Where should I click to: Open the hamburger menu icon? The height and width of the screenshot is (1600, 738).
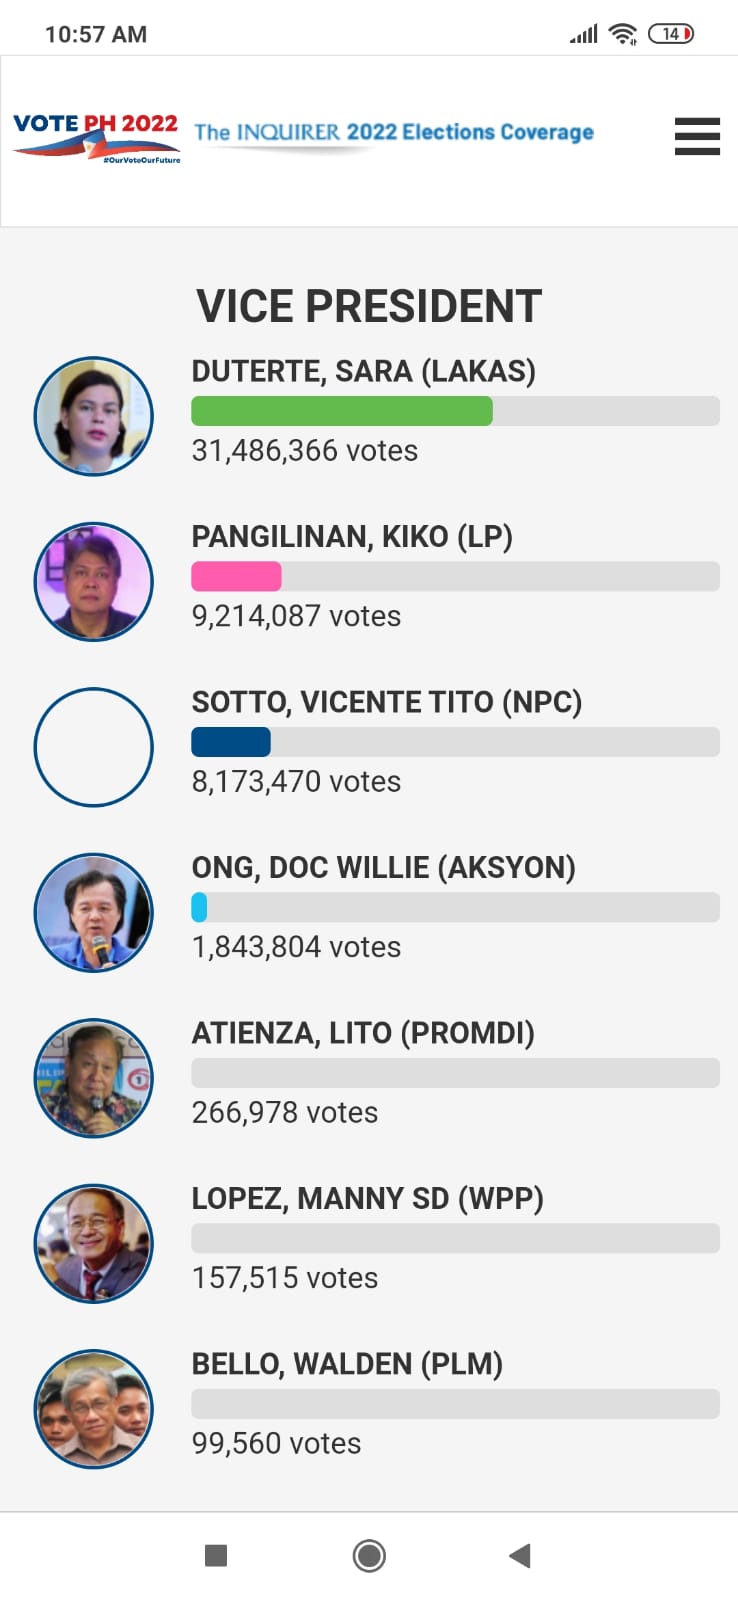[697, 136]
